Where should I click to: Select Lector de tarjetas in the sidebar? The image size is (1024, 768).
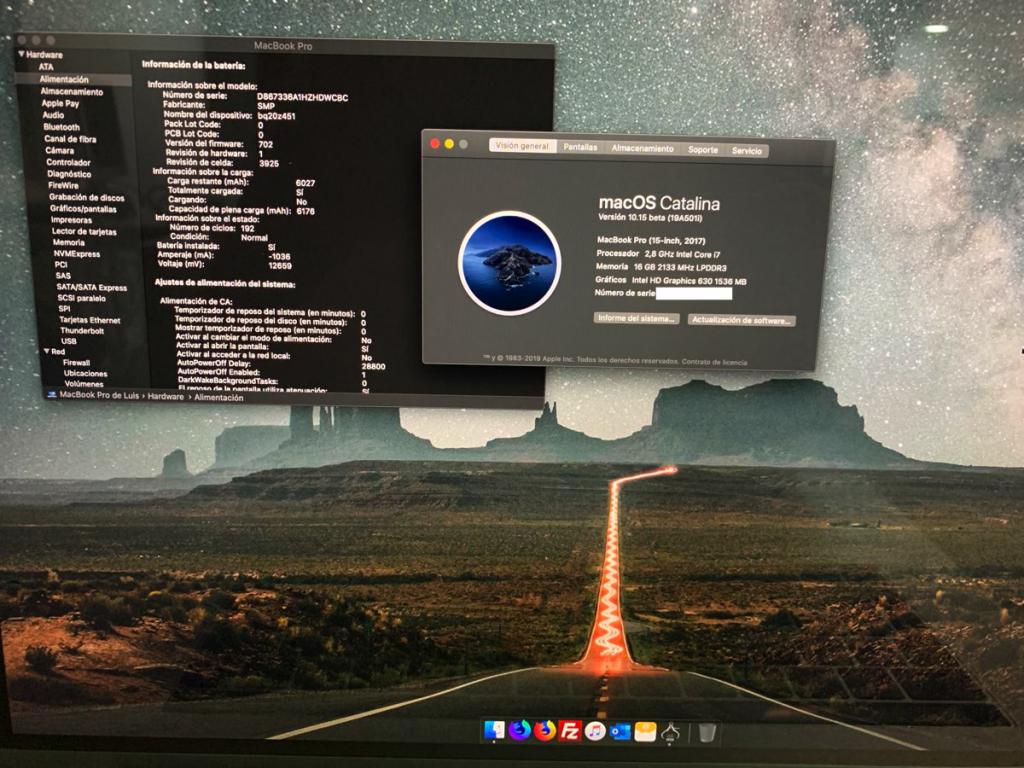pyautogui.click(x=84, y=231)
